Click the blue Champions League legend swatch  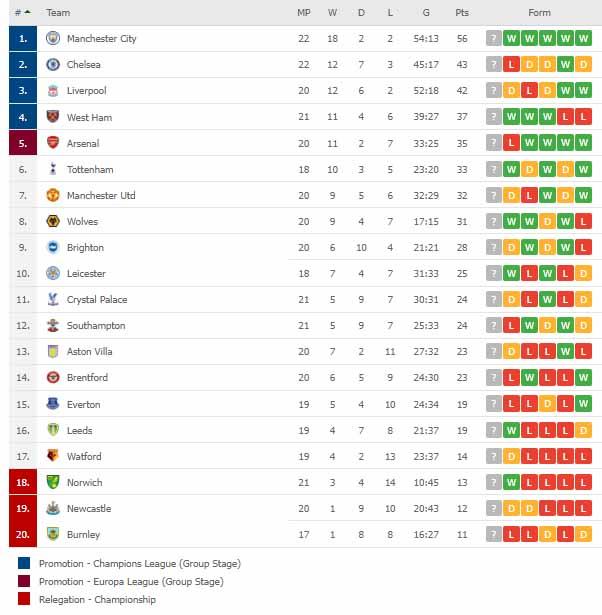pos(25,564)
